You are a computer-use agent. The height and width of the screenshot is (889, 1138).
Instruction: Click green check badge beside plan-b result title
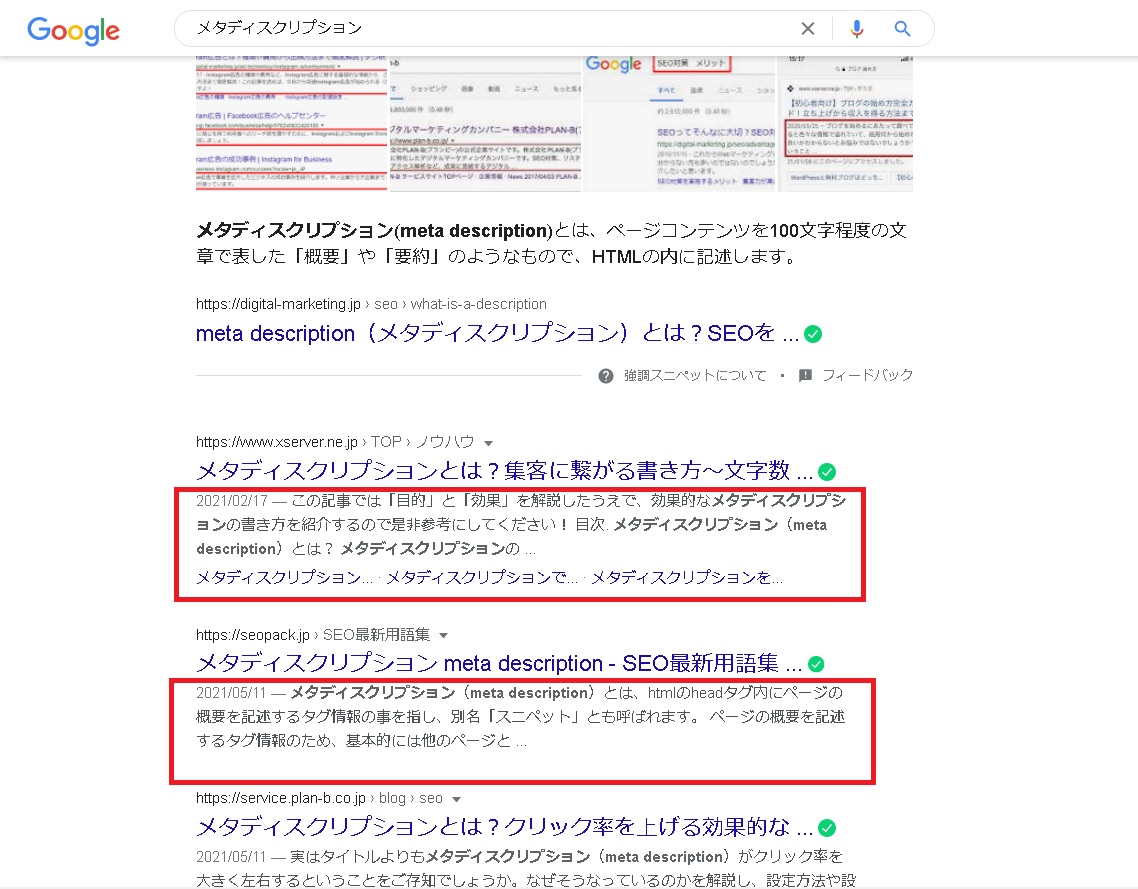pos(827,827)
